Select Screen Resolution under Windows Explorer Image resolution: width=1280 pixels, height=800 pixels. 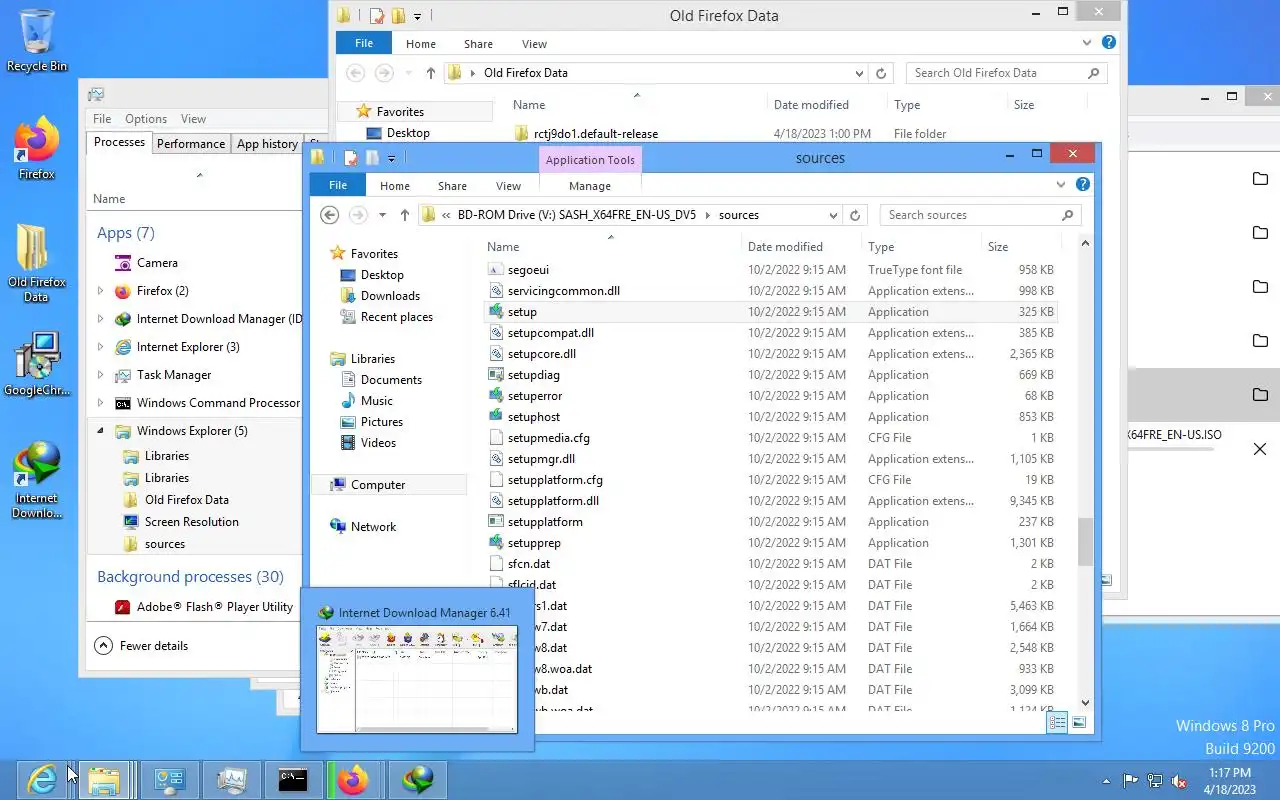(x=192, y=522)
